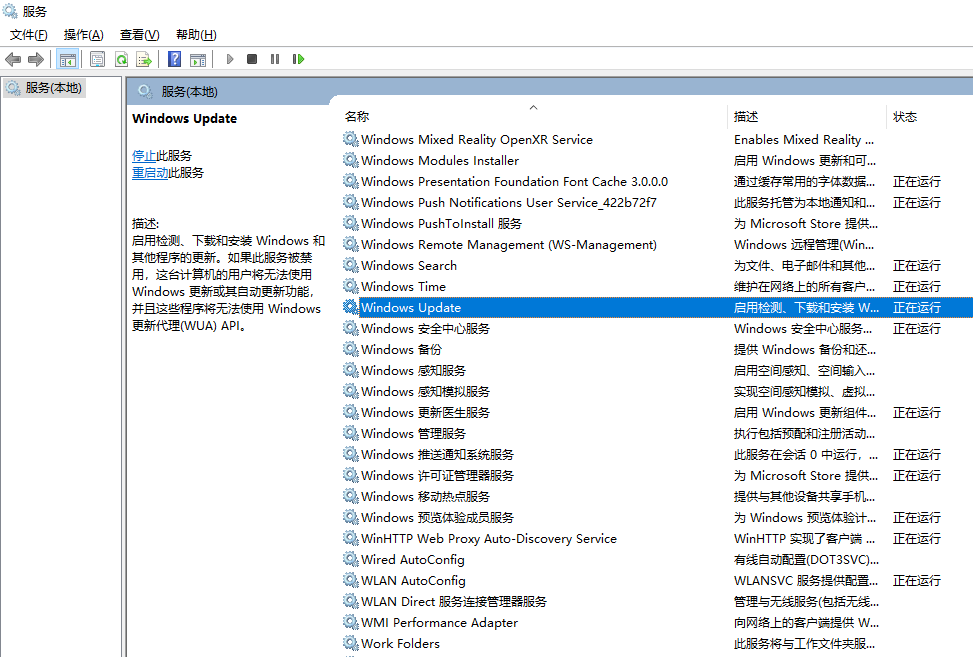The image size is (973, 657).
Task: Select Windows Push Notifications User Service row
Action: click(657, 203)
